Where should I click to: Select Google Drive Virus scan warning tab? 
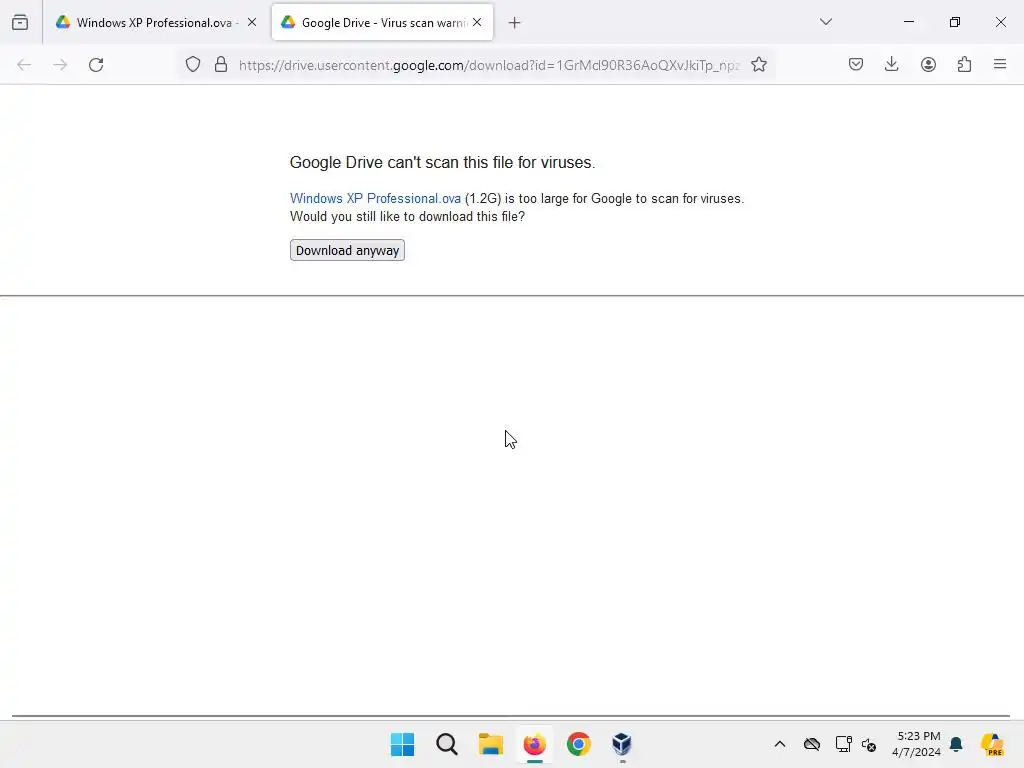tap(383, 22)
